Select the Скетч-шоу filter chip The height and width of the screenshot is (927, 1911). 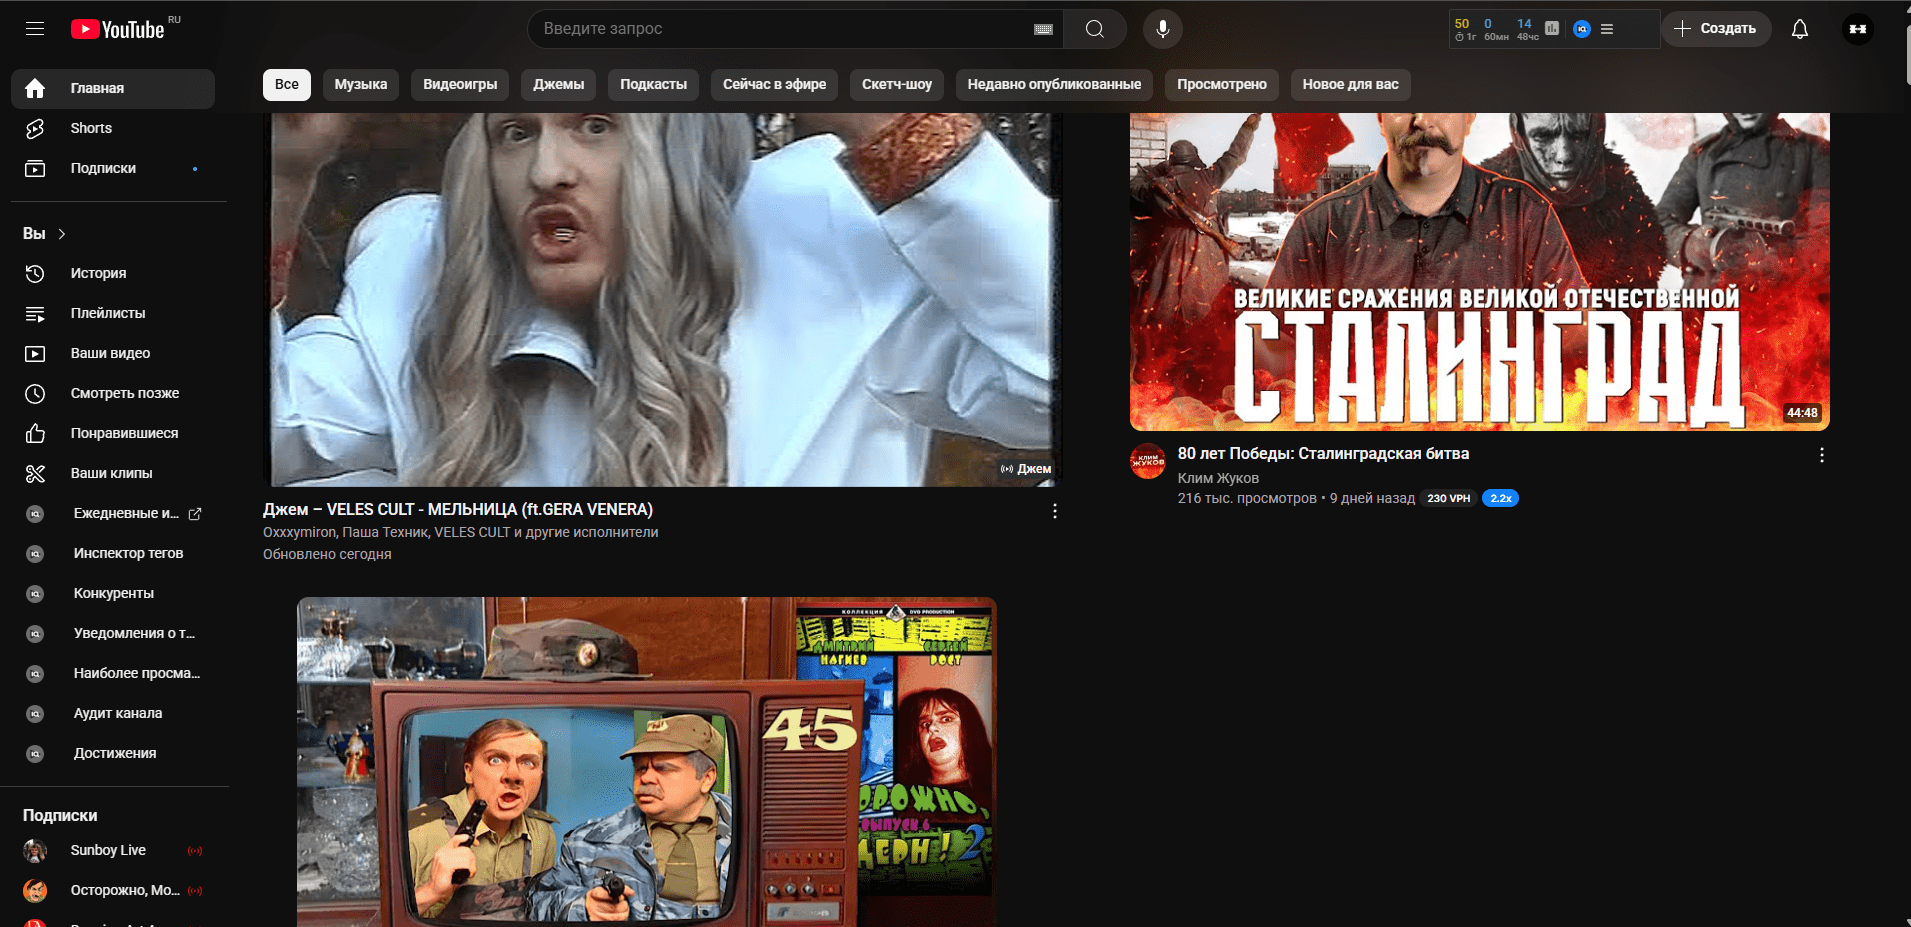click(x=897, y=84)
